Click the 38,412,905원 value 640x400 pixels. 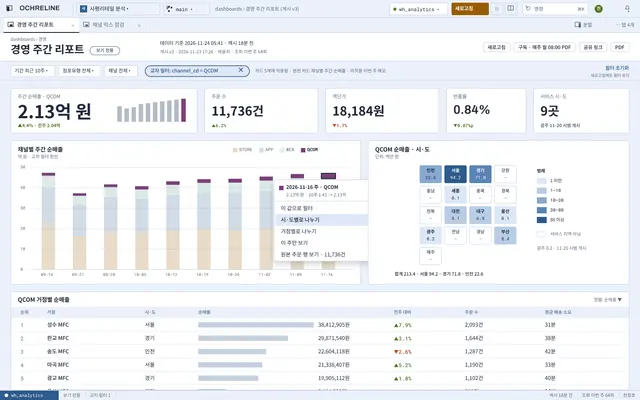point(333,325)
